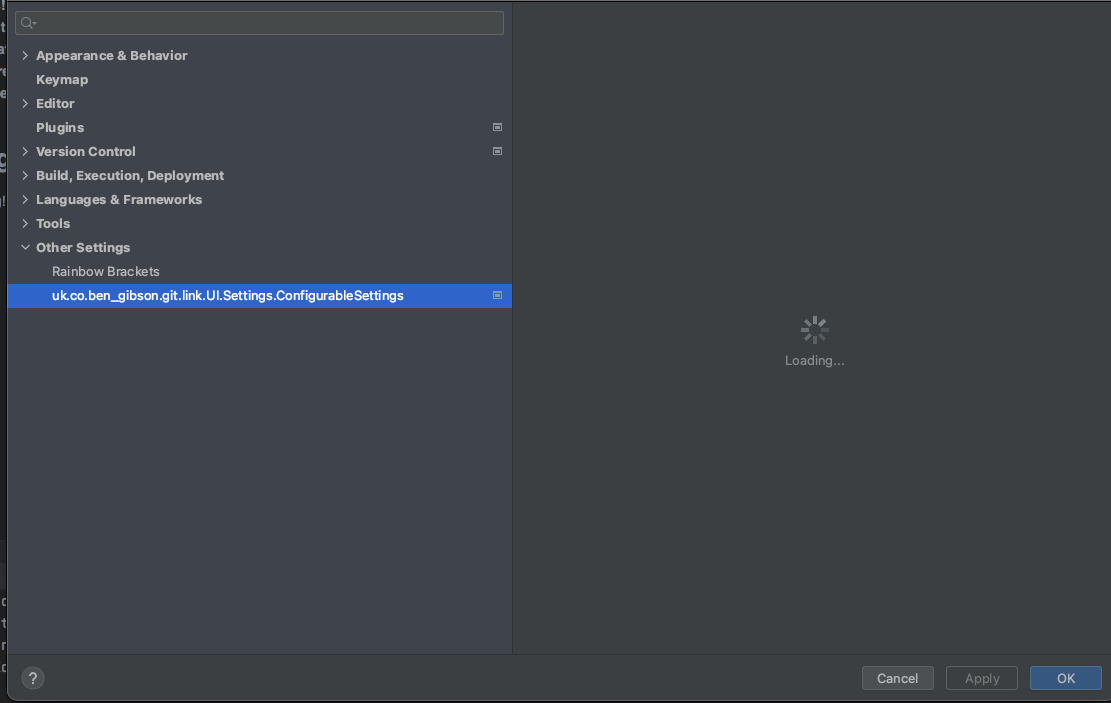Expand the Tools section

25,223
